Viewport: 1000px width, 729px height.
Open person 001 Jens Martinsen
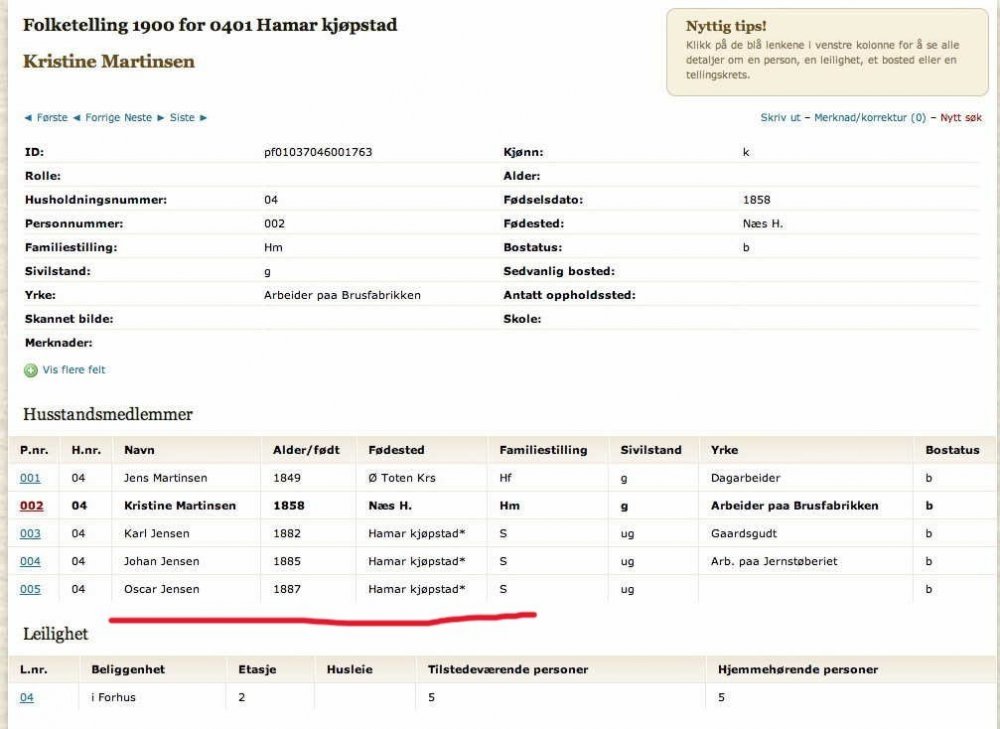[30, 478]
